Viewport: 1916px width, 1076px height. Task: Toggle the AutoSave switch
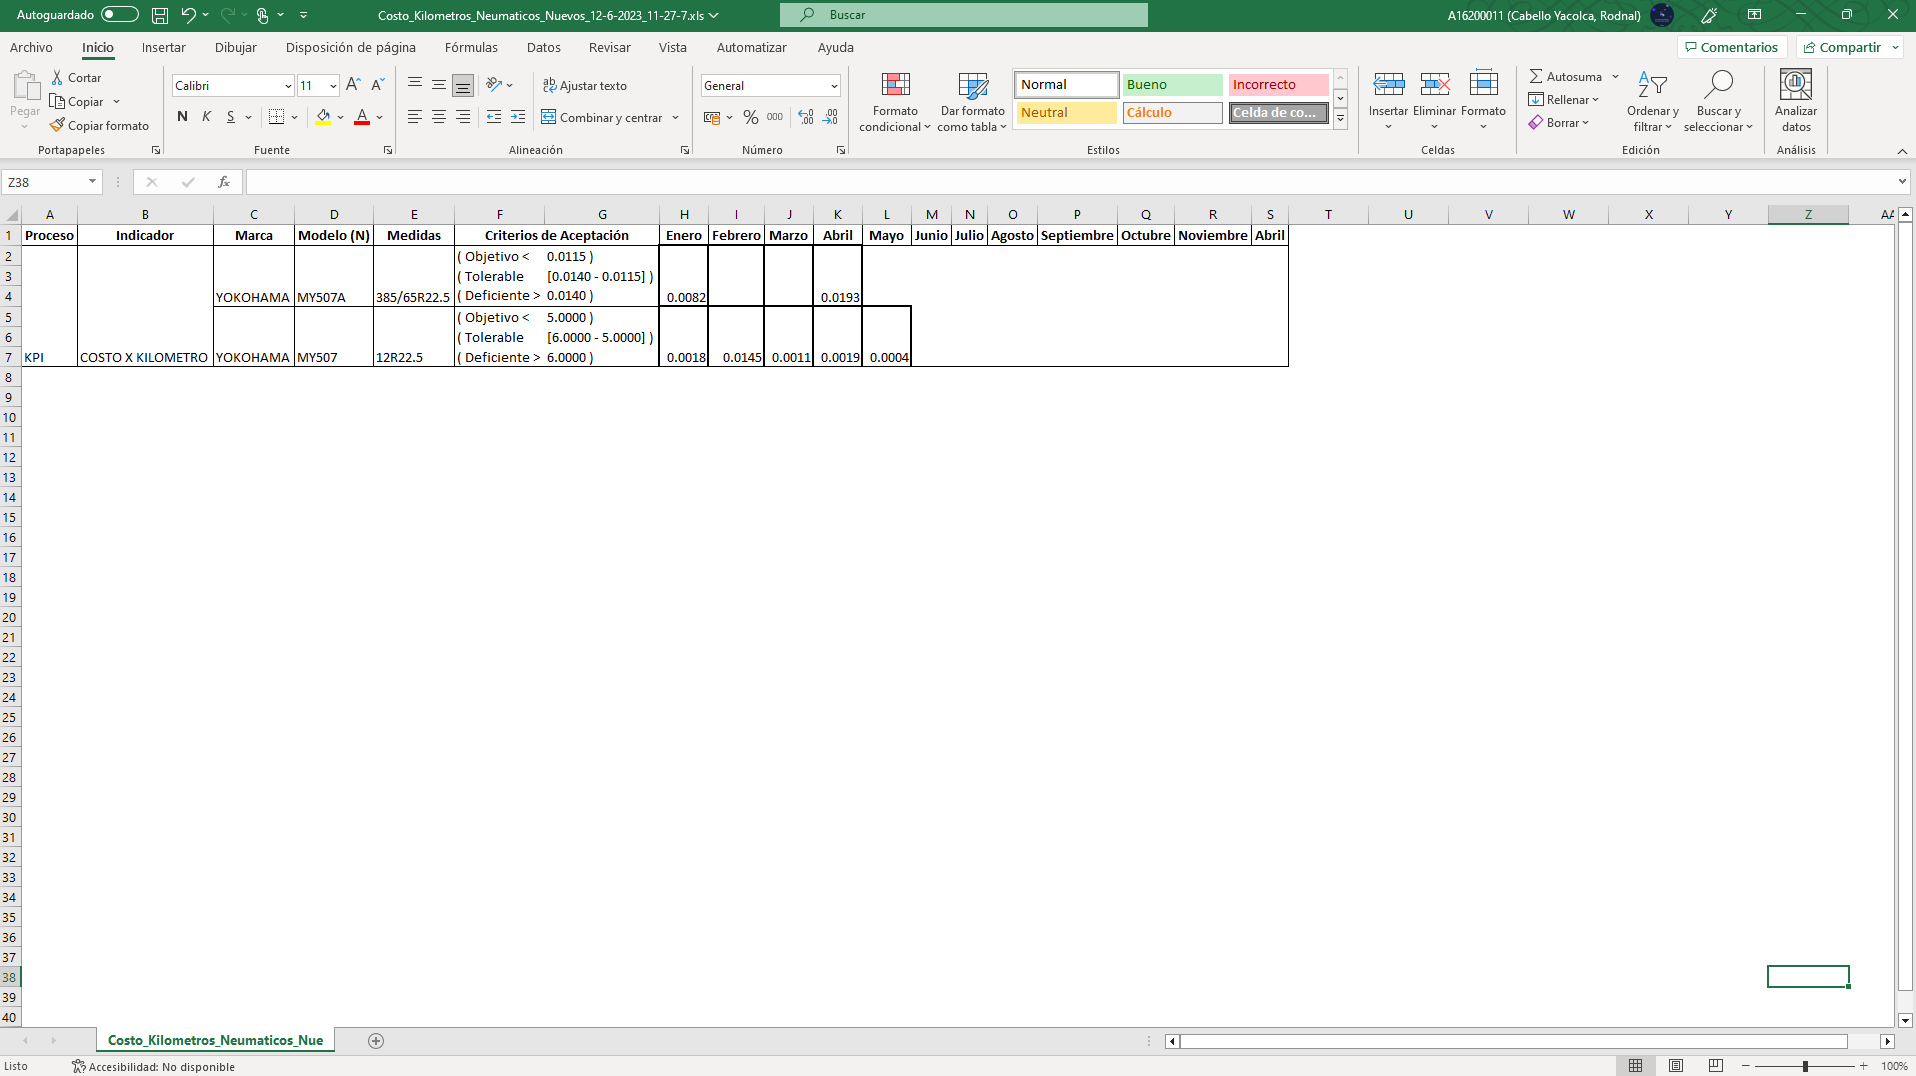[x=120, y=15]
